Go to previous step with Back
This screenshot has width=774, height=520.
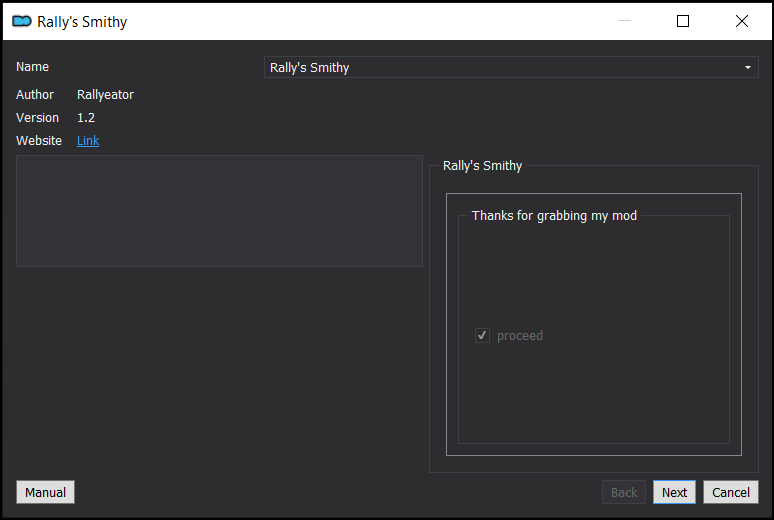tap(624, 492)
